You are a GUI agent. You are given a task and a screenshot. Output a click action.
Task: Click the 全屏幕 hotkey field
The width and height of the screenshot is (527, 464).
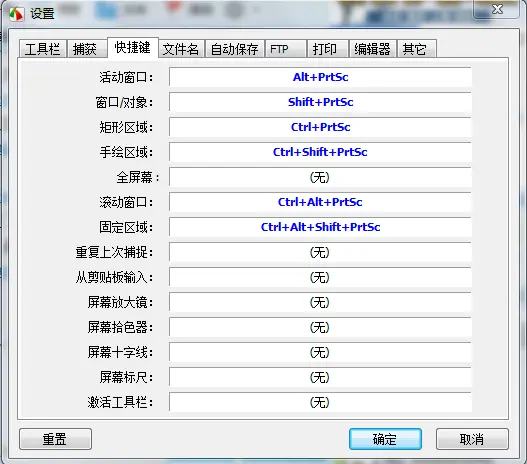click(320, 177)
